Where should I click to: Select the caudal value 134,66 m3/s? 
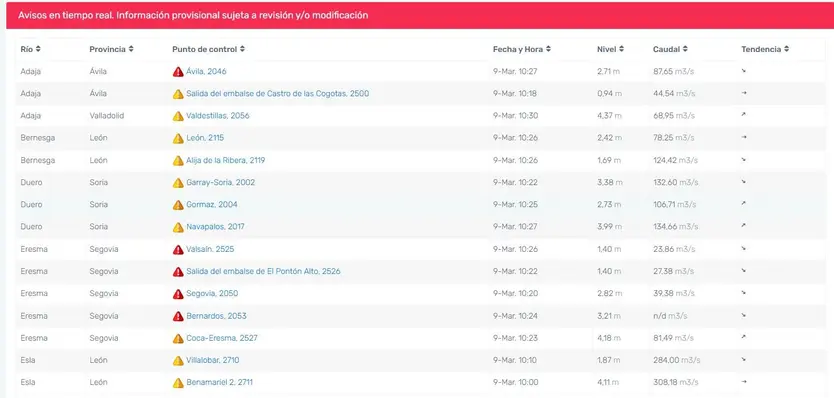coord(676,227)
